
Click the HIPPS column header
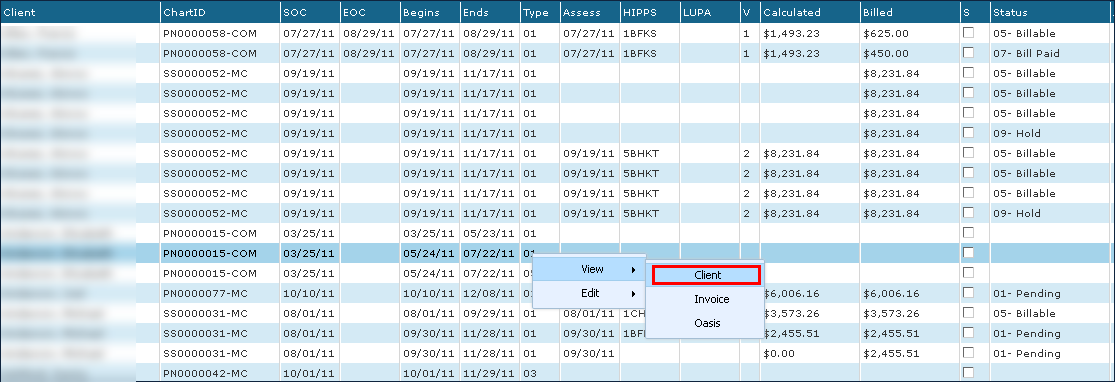click(649, 12)
